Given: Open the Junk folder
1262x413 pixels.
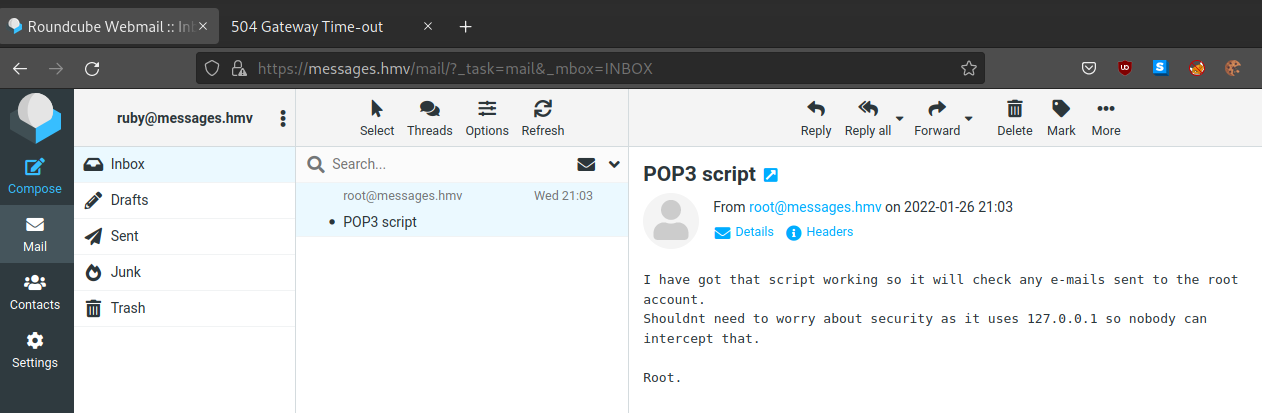Looking at the screenshot, I should tap(126, 272).
